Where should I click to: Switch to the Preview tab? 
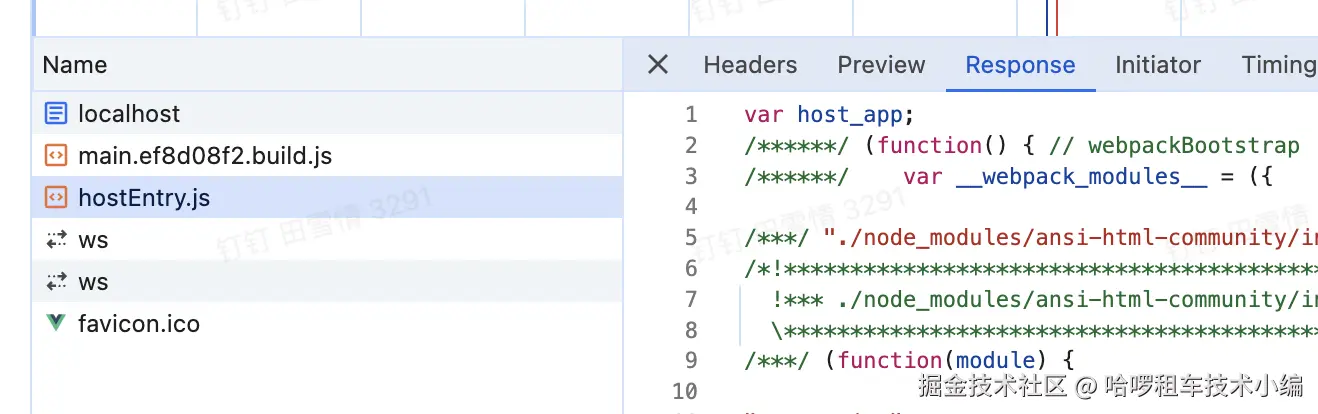881,65
